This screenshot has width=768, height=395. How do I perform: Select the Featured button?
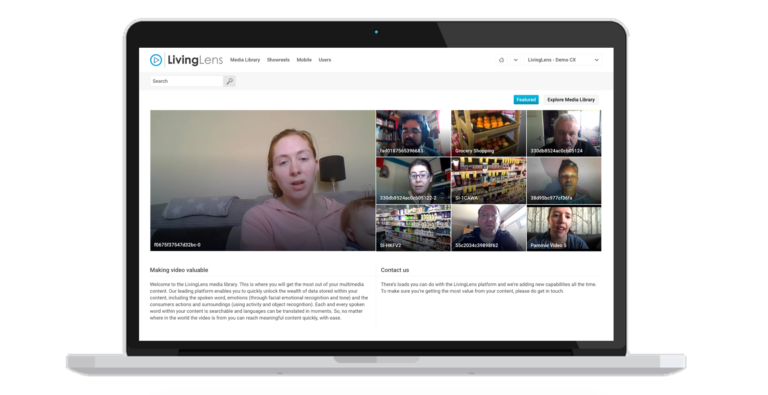click(x=526, y=99)
